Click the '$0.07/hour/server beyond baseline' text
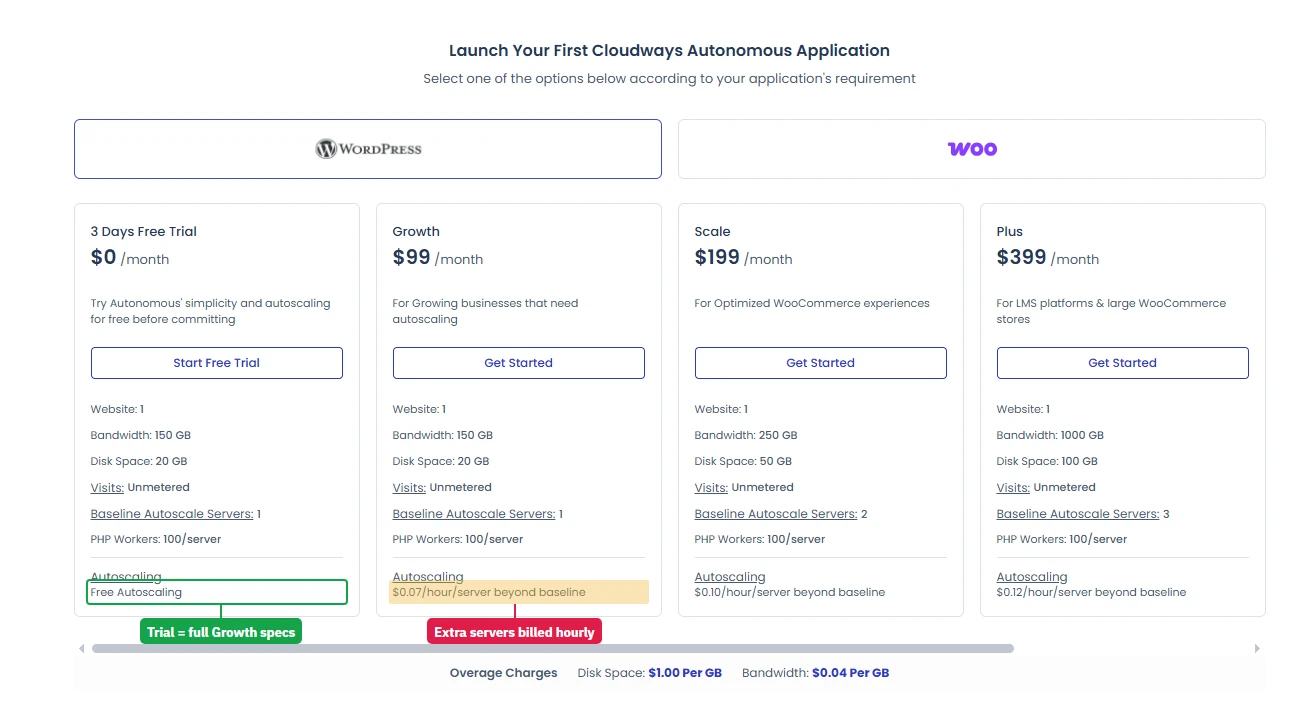The width and height of the screenshot is (1295, 705). pyautogui.click(x=489, y=592)
